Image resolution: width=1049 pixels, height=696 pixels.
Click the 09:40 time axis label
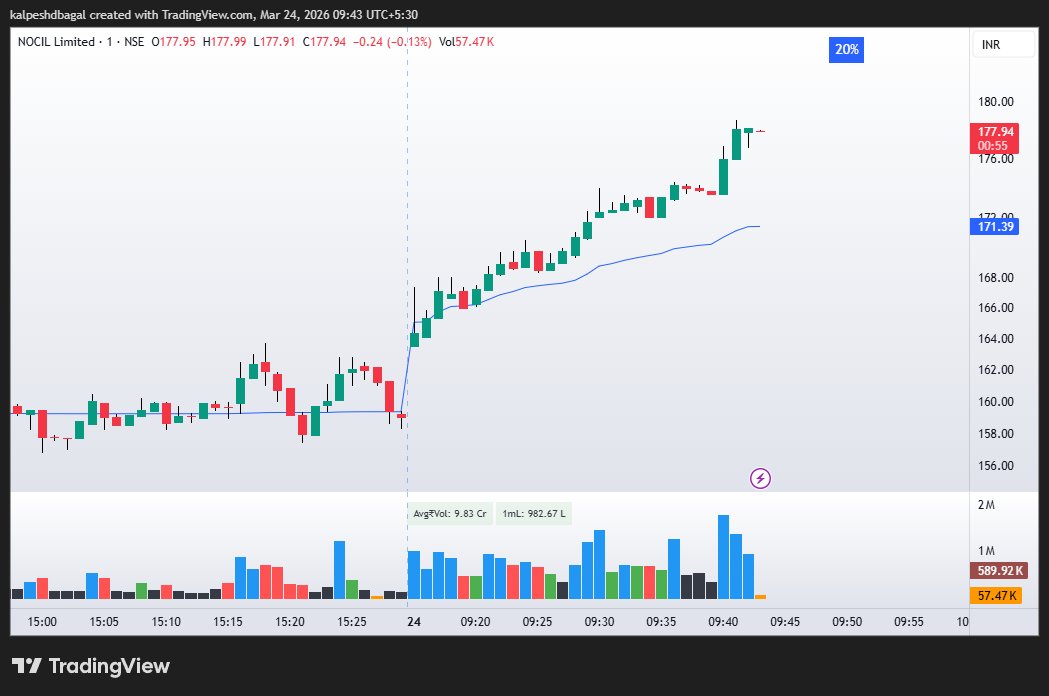pos(723,622)
